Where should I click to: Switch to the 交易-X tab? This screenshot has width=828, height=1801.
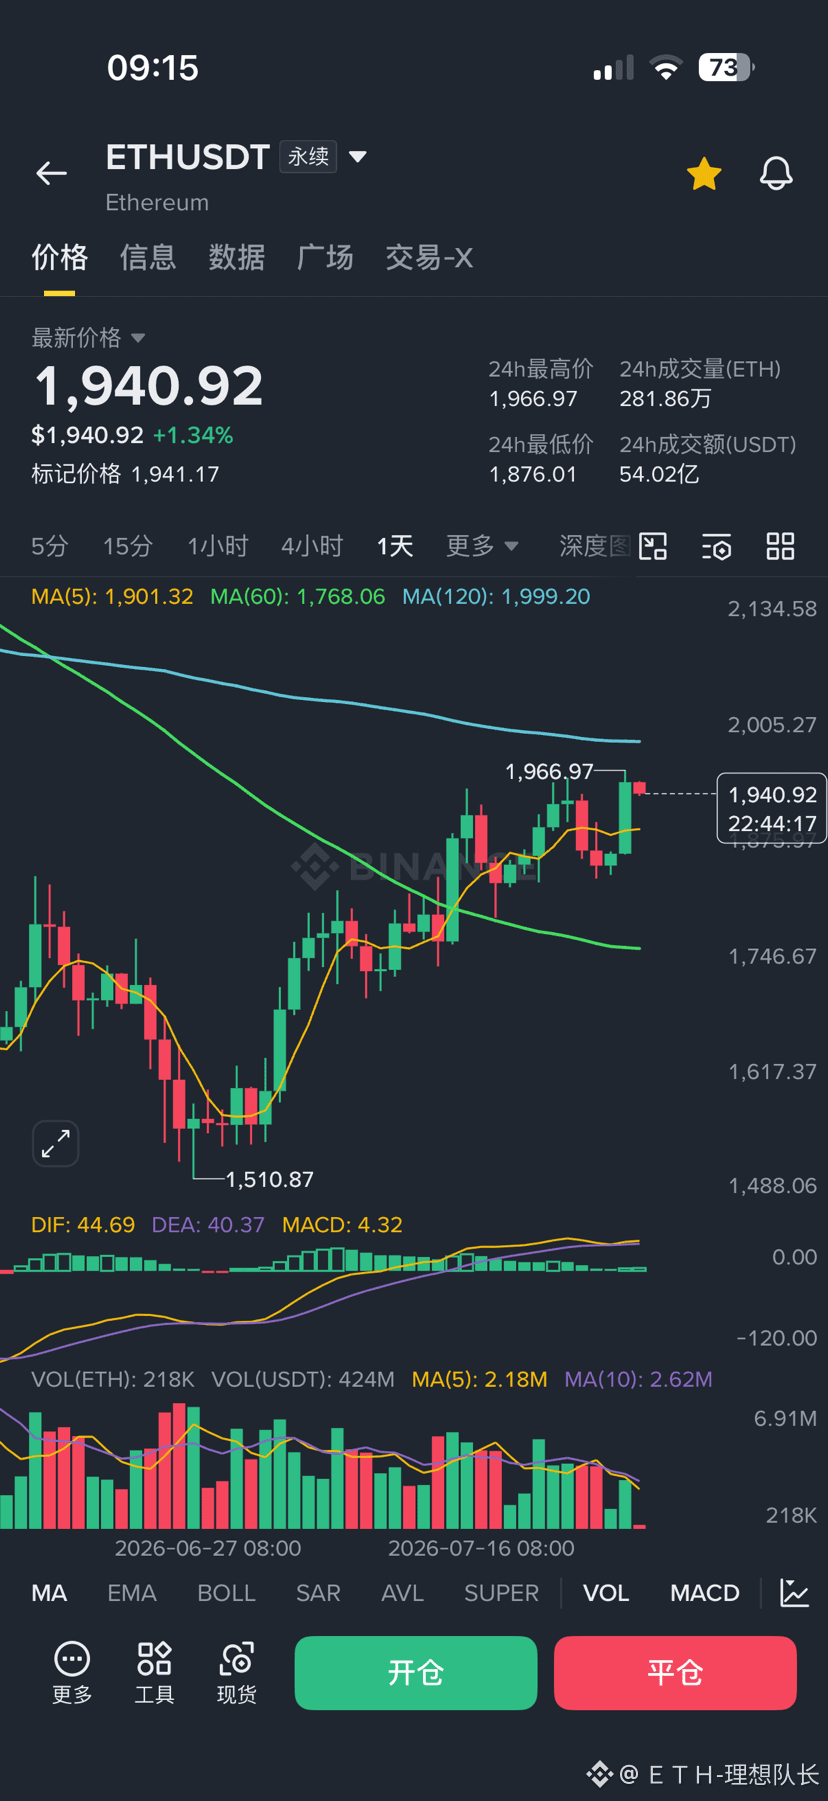coord(429,258)
